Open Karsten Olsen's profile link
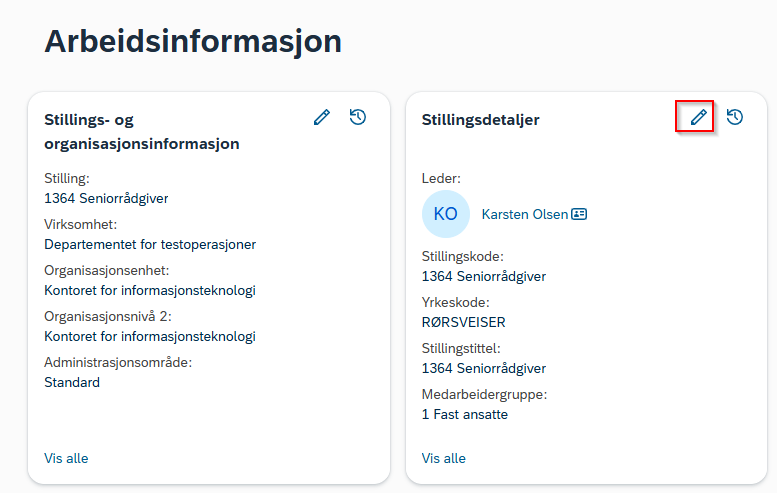The image size is (777, 493). [x=524, y=214]
